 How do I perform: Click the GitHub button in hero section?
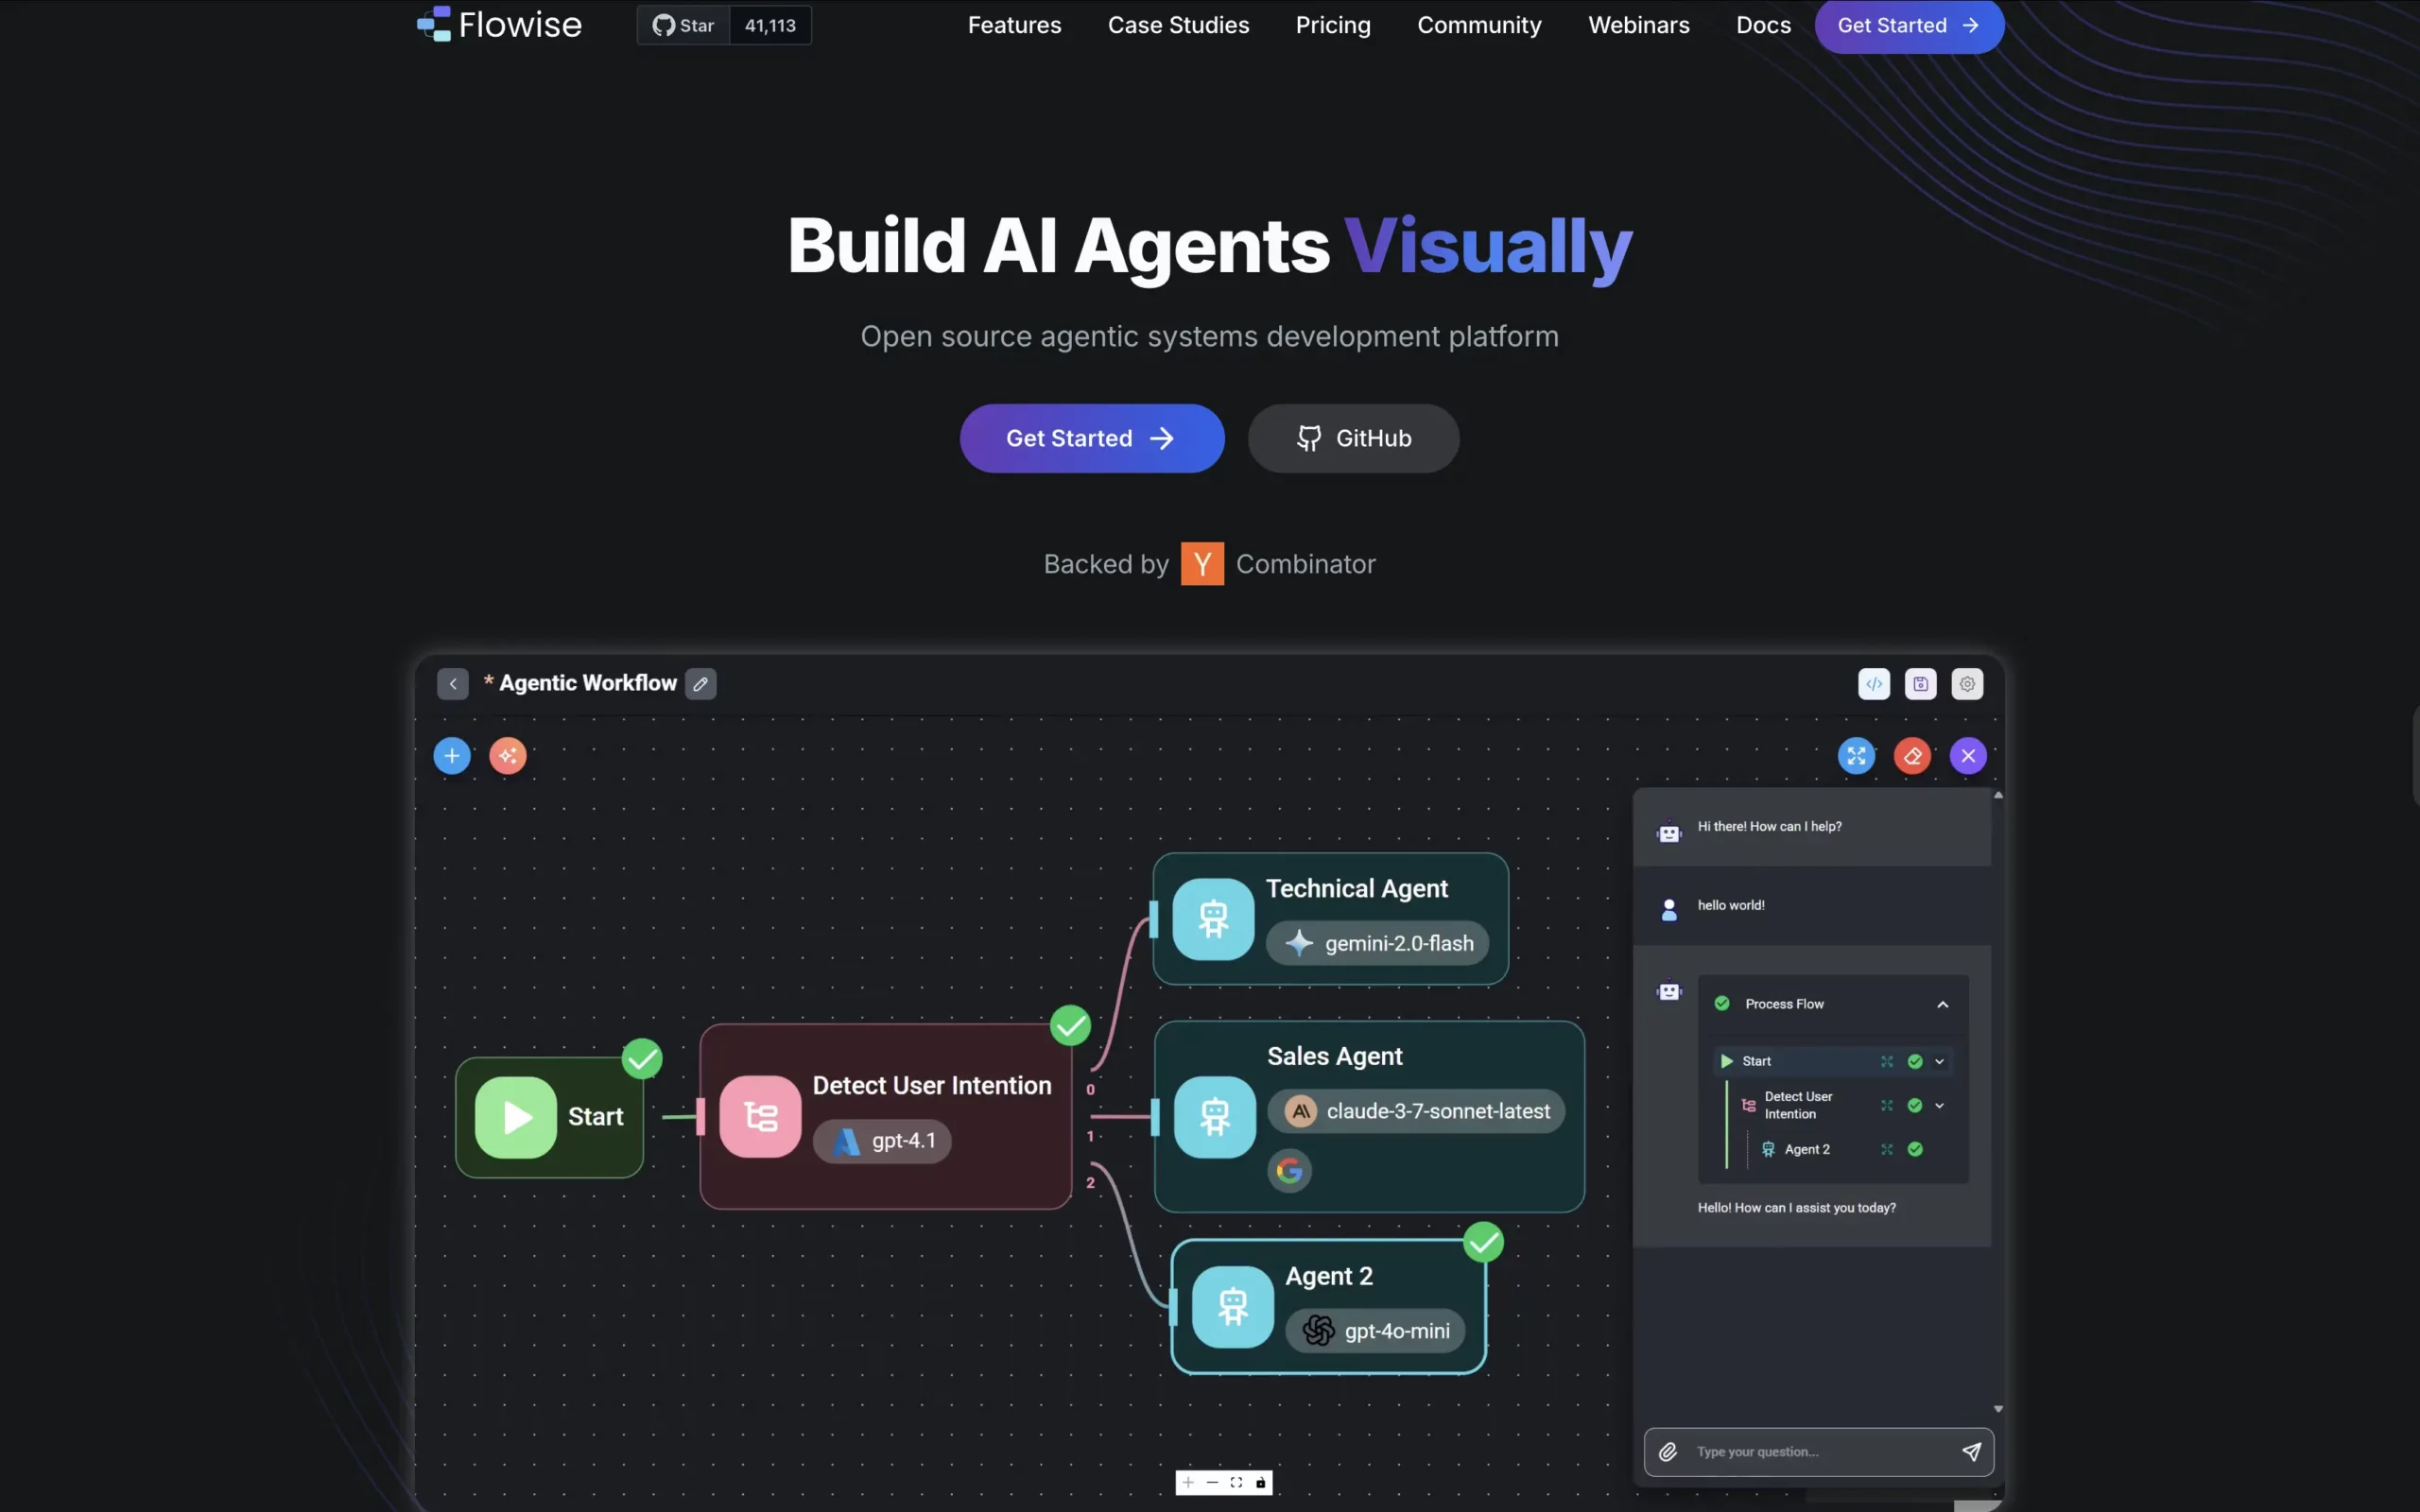1353,438
